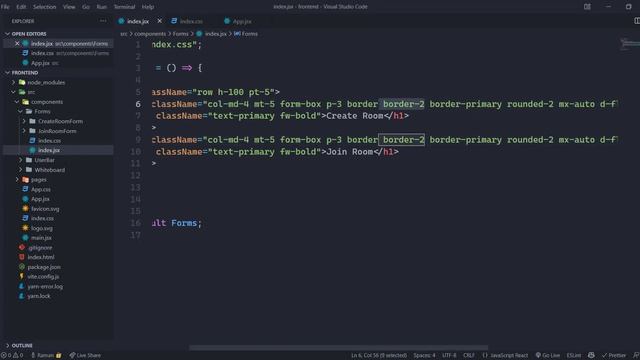Show errors and warnings in status bar
This screenshot has width=640, height=360.
coord(12,356)
